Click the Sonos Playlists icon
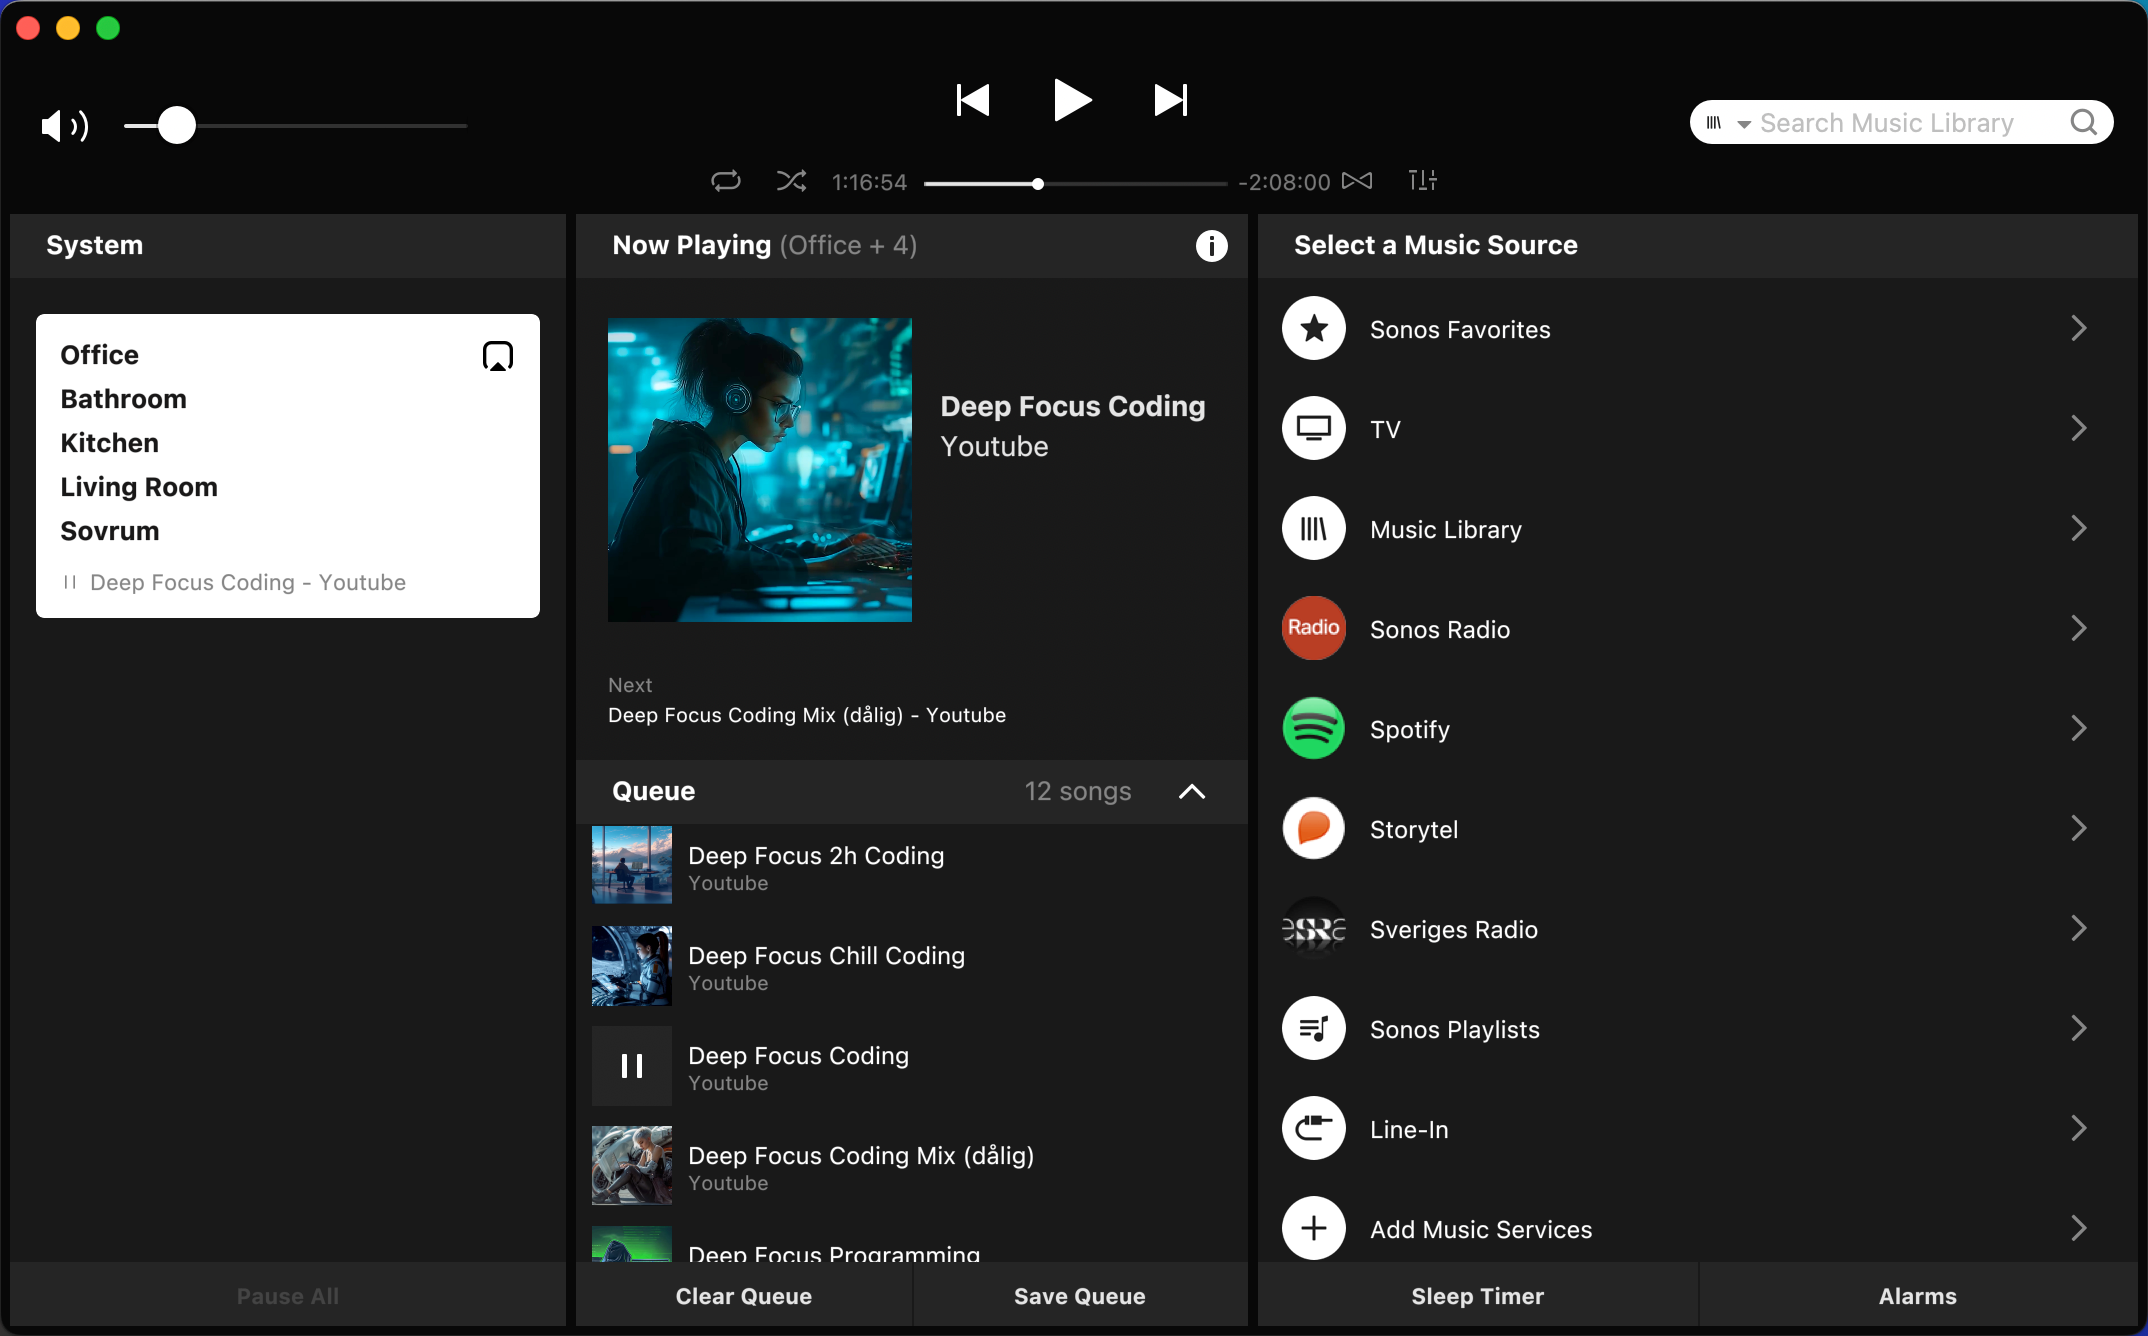Screen dimensions: 2148x1336 point(1314,1028)
